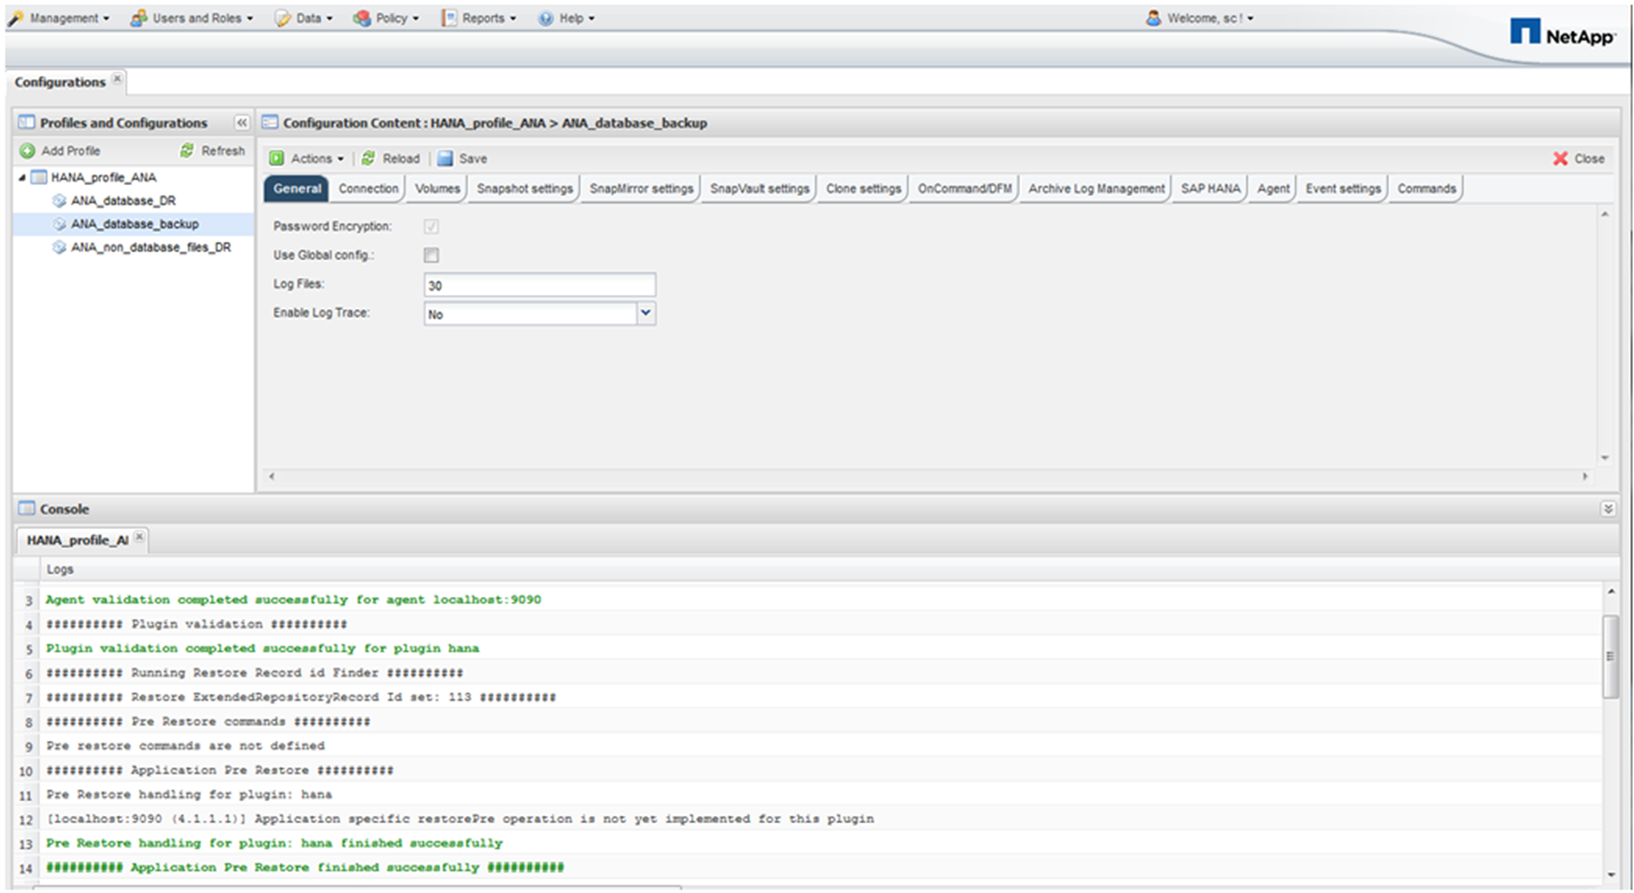Click the Log Files input field
Screen dimensions: 1634x893
pyautogui.click(x=539, y=285)
